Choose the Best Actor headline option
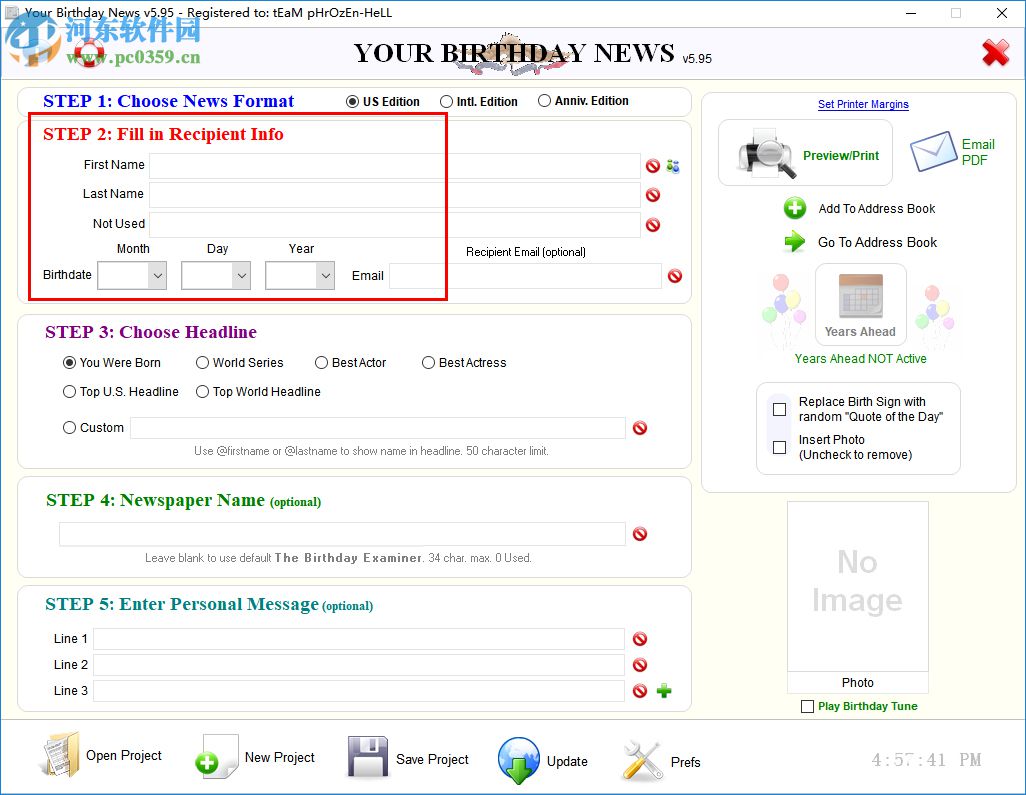The image size is (1026, 795). click(321, 363)
